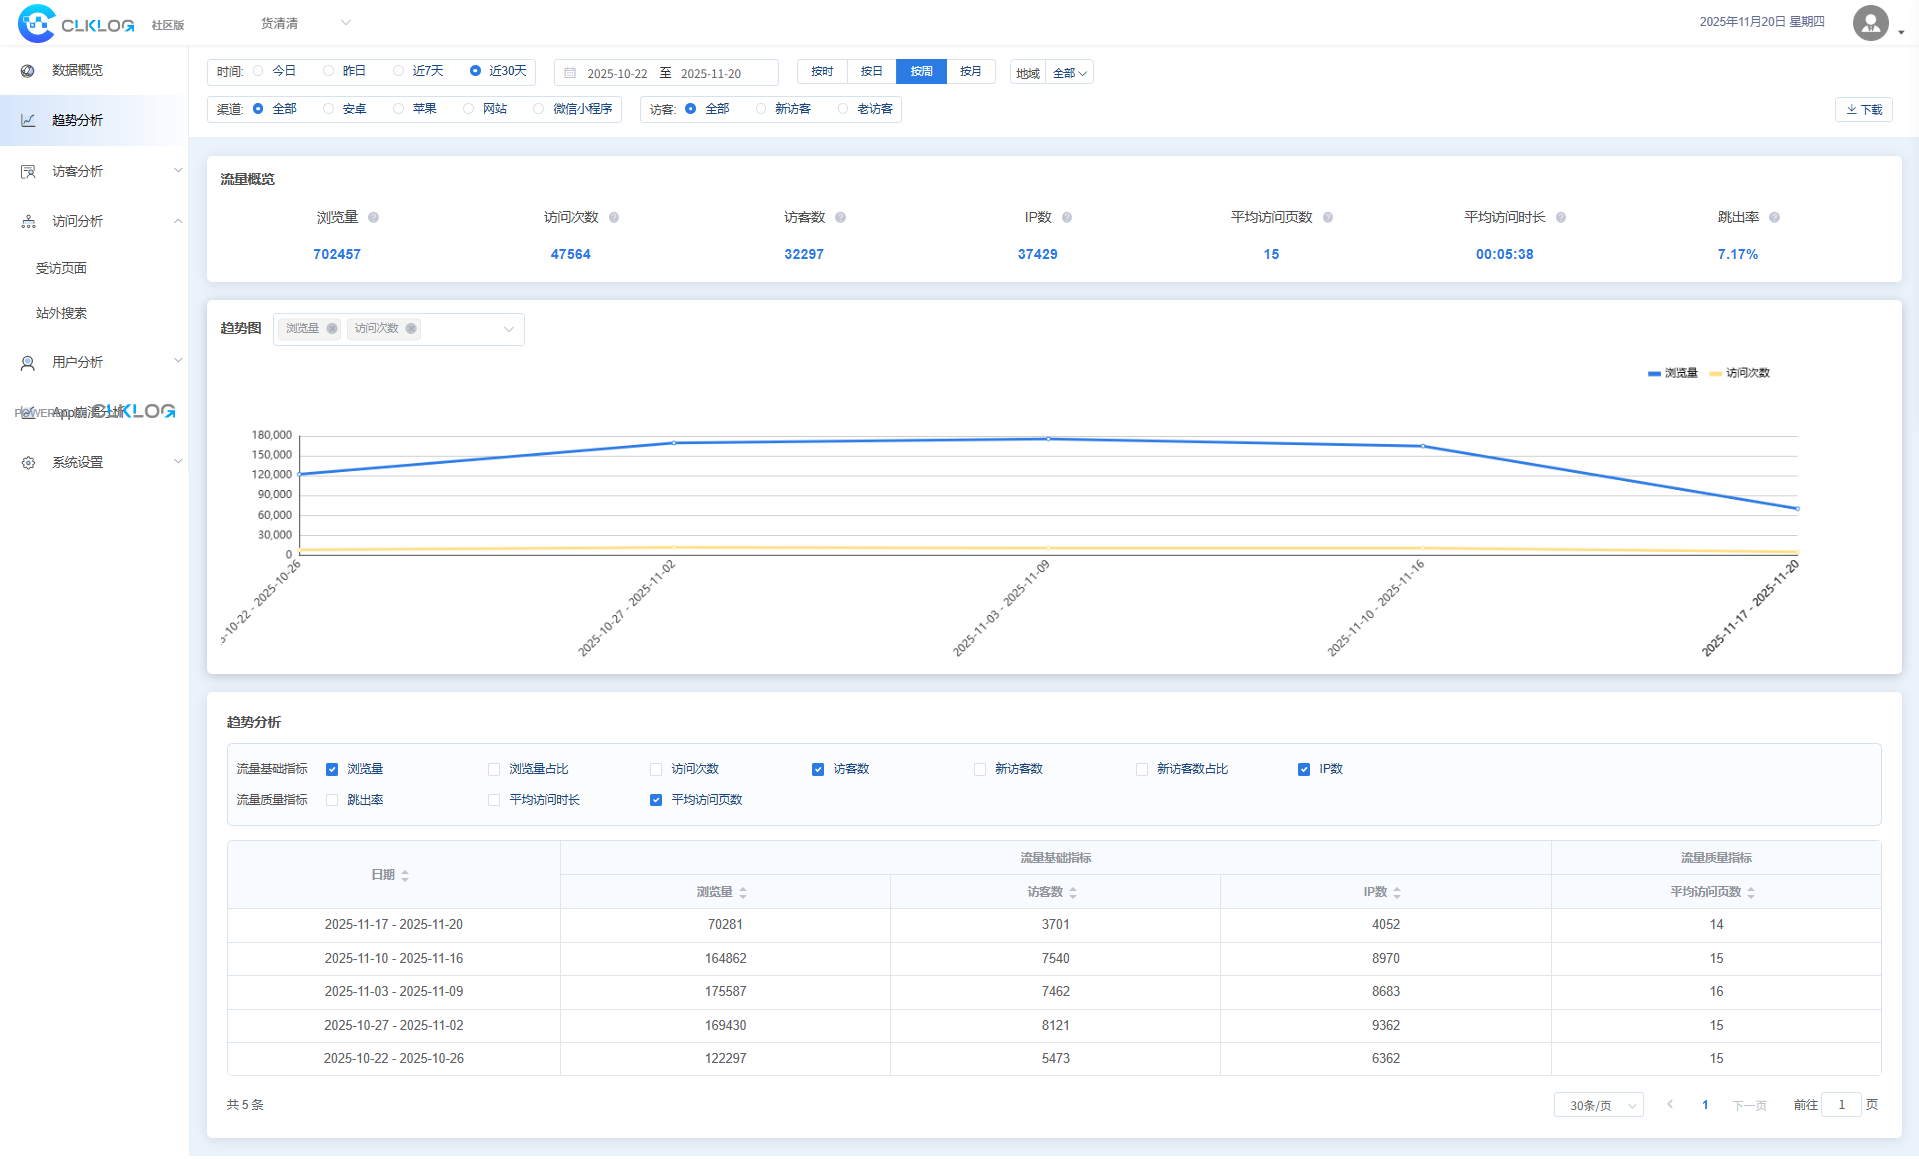Screen dimensions: 1919x1159
Task: Click the help icon beside 跳出率
Action: point(1774,218)
